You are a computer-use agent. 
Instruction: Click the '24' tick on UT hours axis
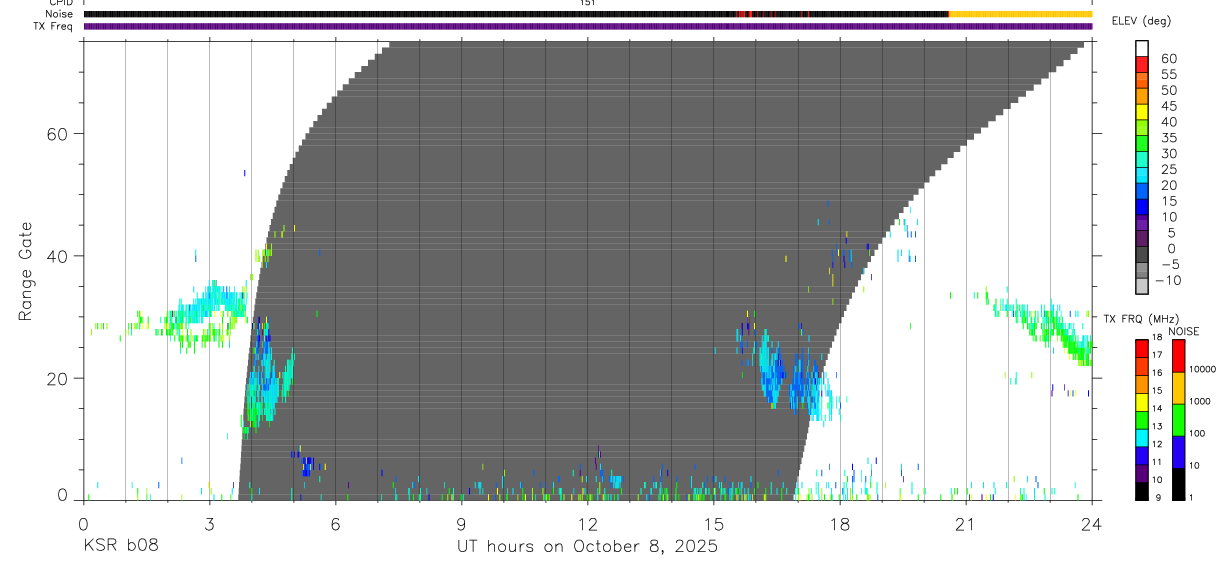(x=1092, y=523)
